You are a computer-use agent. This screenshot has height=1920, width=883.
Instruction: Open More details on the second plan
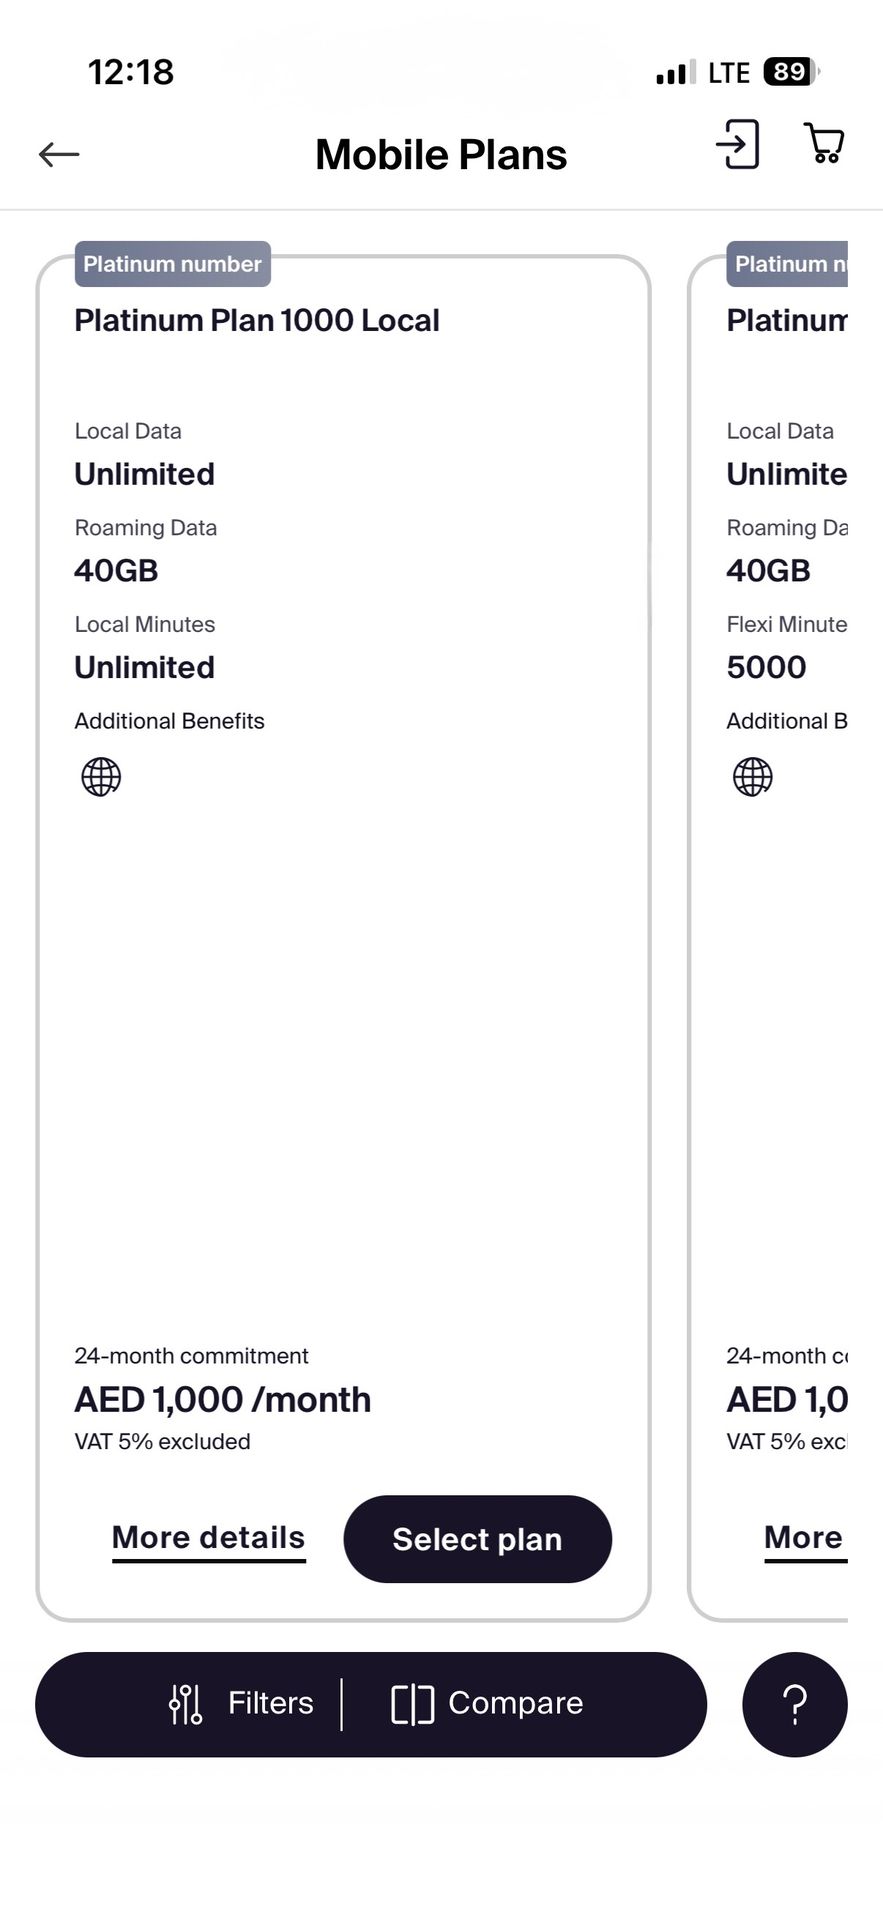tap(803, 1538)
